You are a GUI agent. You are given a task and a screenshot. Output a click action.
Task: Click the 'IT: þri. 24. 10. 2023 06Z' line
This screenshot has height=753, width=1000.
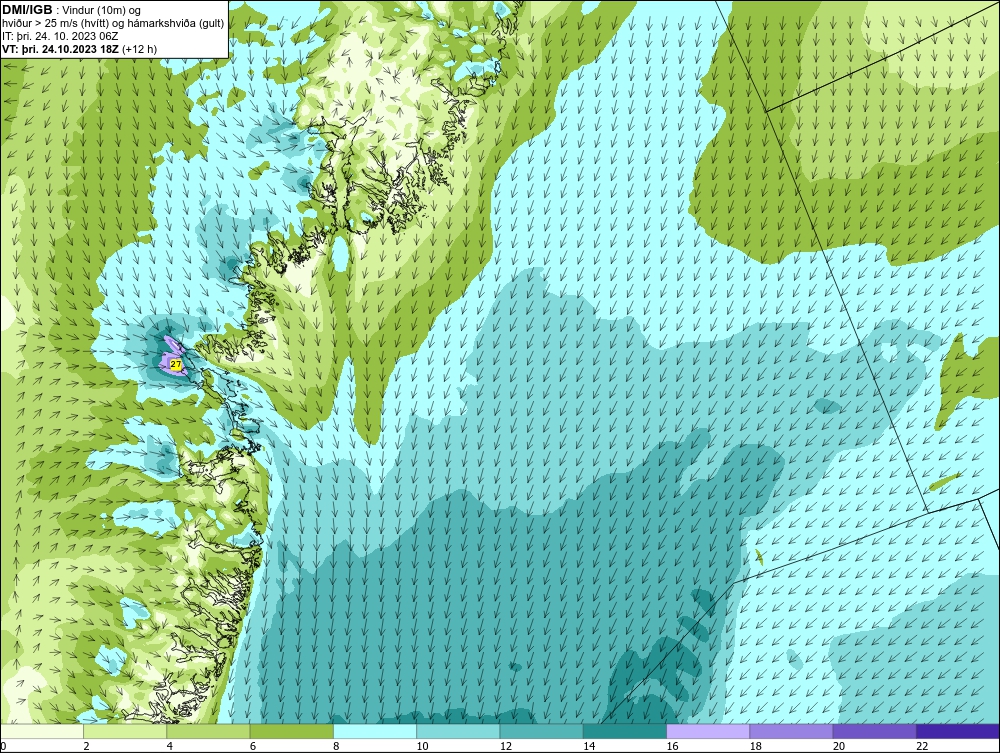pyautogui.click(x=59, y=36)
